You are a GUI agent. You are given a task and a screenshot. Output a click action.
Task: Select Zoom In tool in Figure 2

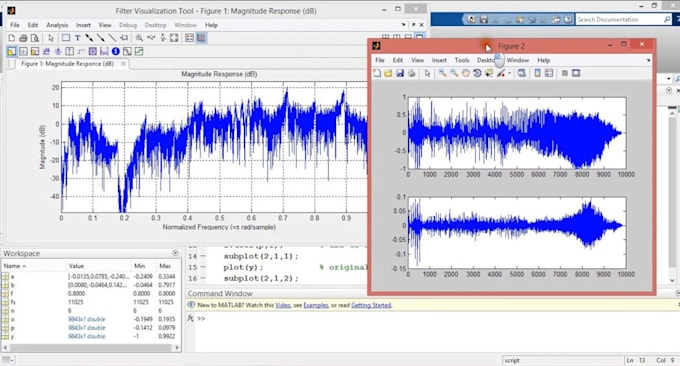coord(442,73)
